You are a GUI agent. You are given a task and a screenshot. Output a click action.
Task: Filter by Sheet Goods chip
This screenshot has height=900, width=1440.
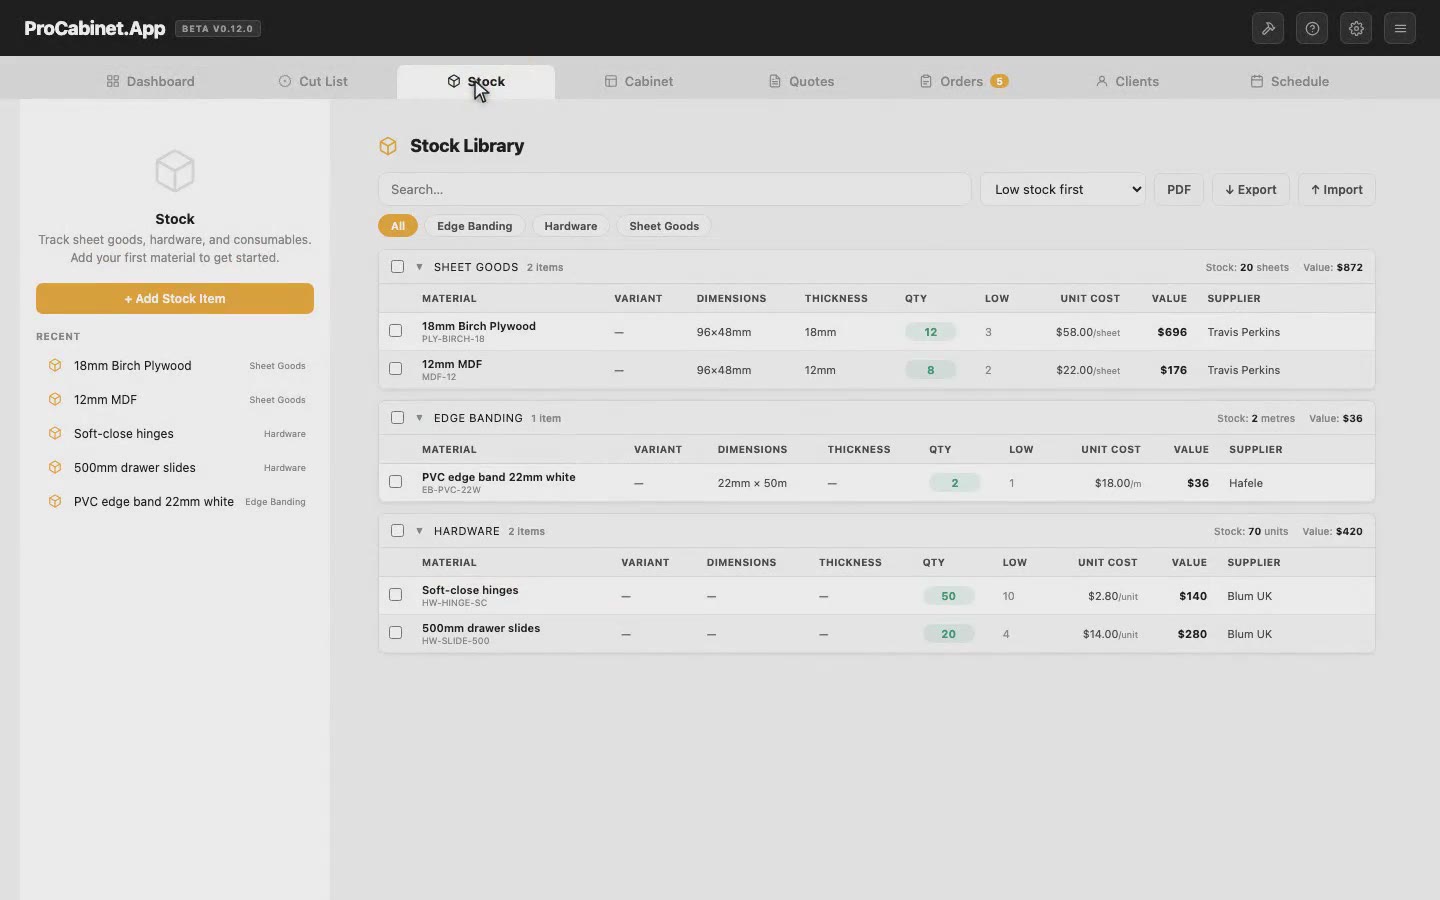pos(664,226)
